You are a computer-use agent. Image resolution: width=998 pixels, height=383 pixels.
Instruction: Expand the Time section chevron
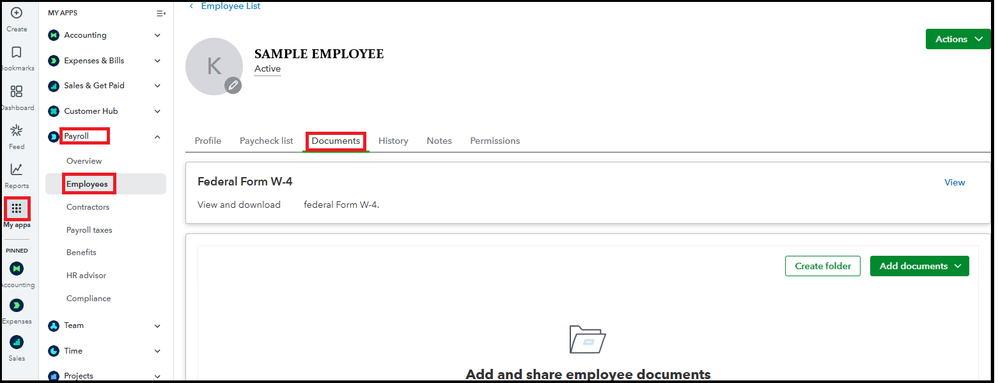click(x=157, y=351)
